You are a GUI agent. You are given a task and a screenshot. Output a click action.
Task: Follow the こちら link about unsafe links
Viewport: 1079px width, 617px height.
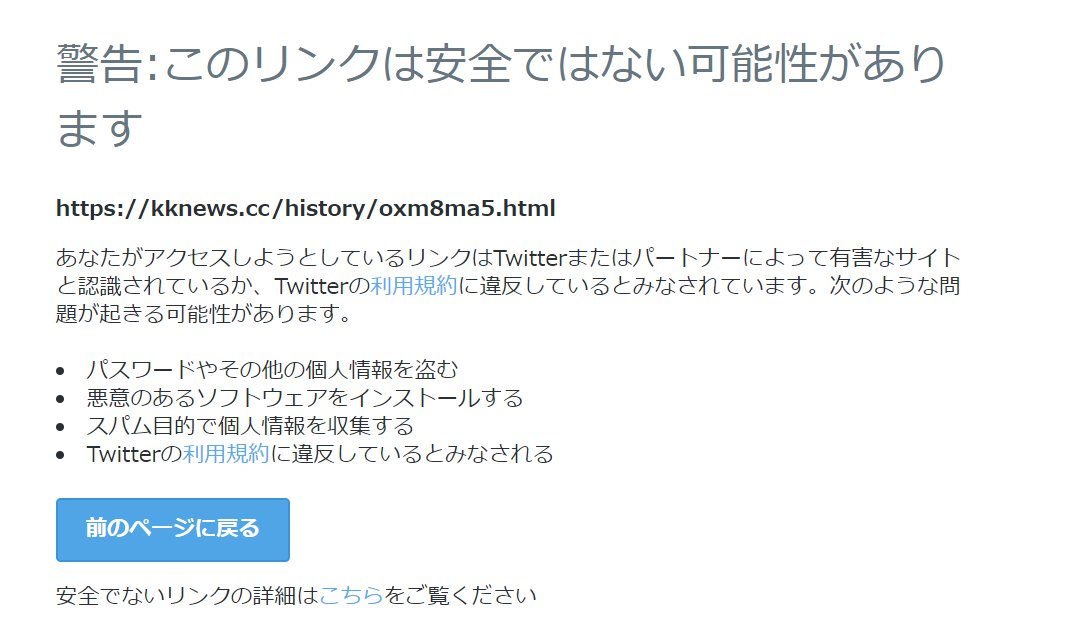tap(351, 595)
